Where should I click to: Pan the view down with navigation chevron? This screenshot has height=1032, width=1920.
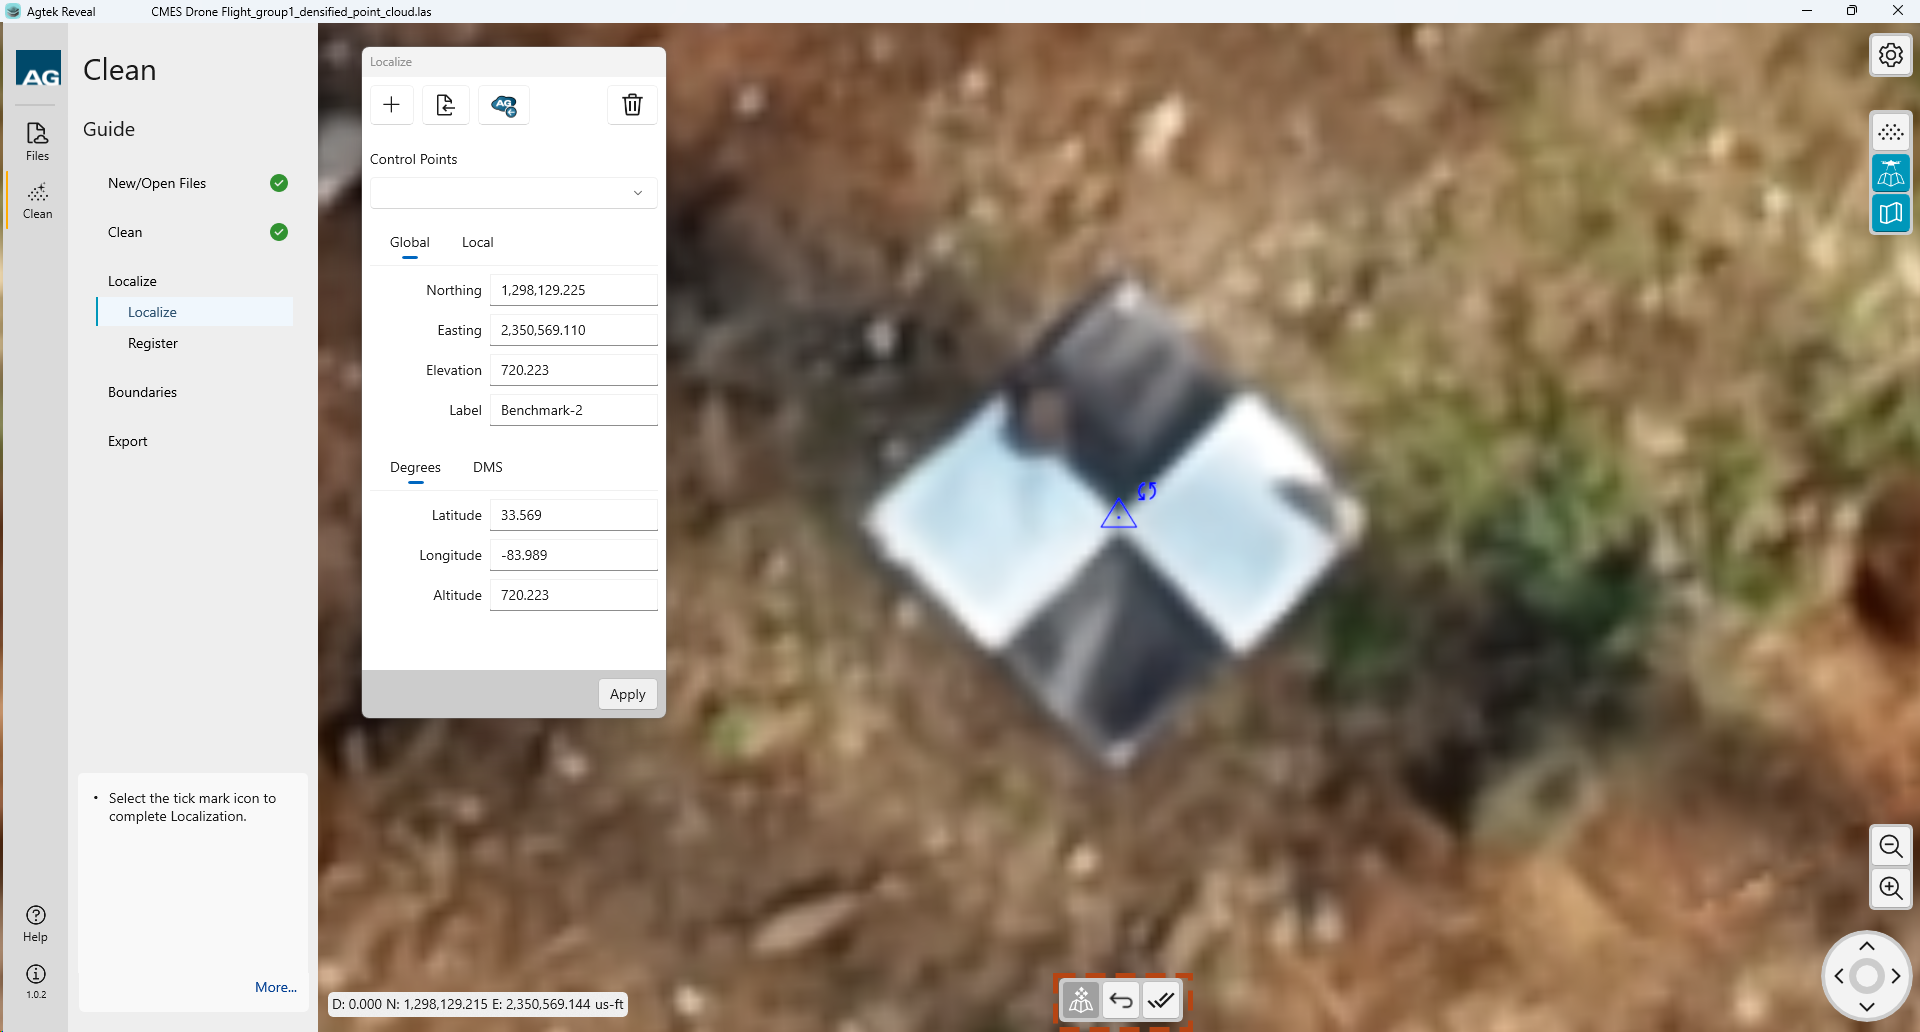click(x=1866, y=1006)
